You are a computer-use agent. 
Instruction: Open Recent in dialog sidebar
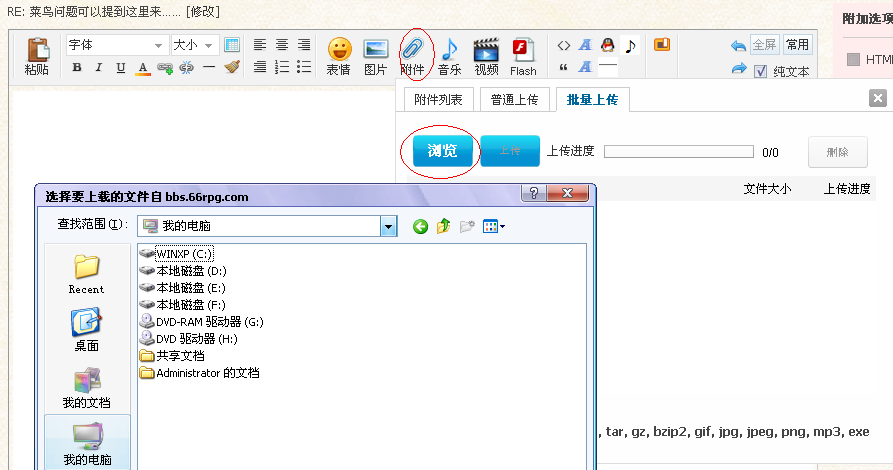87,274
